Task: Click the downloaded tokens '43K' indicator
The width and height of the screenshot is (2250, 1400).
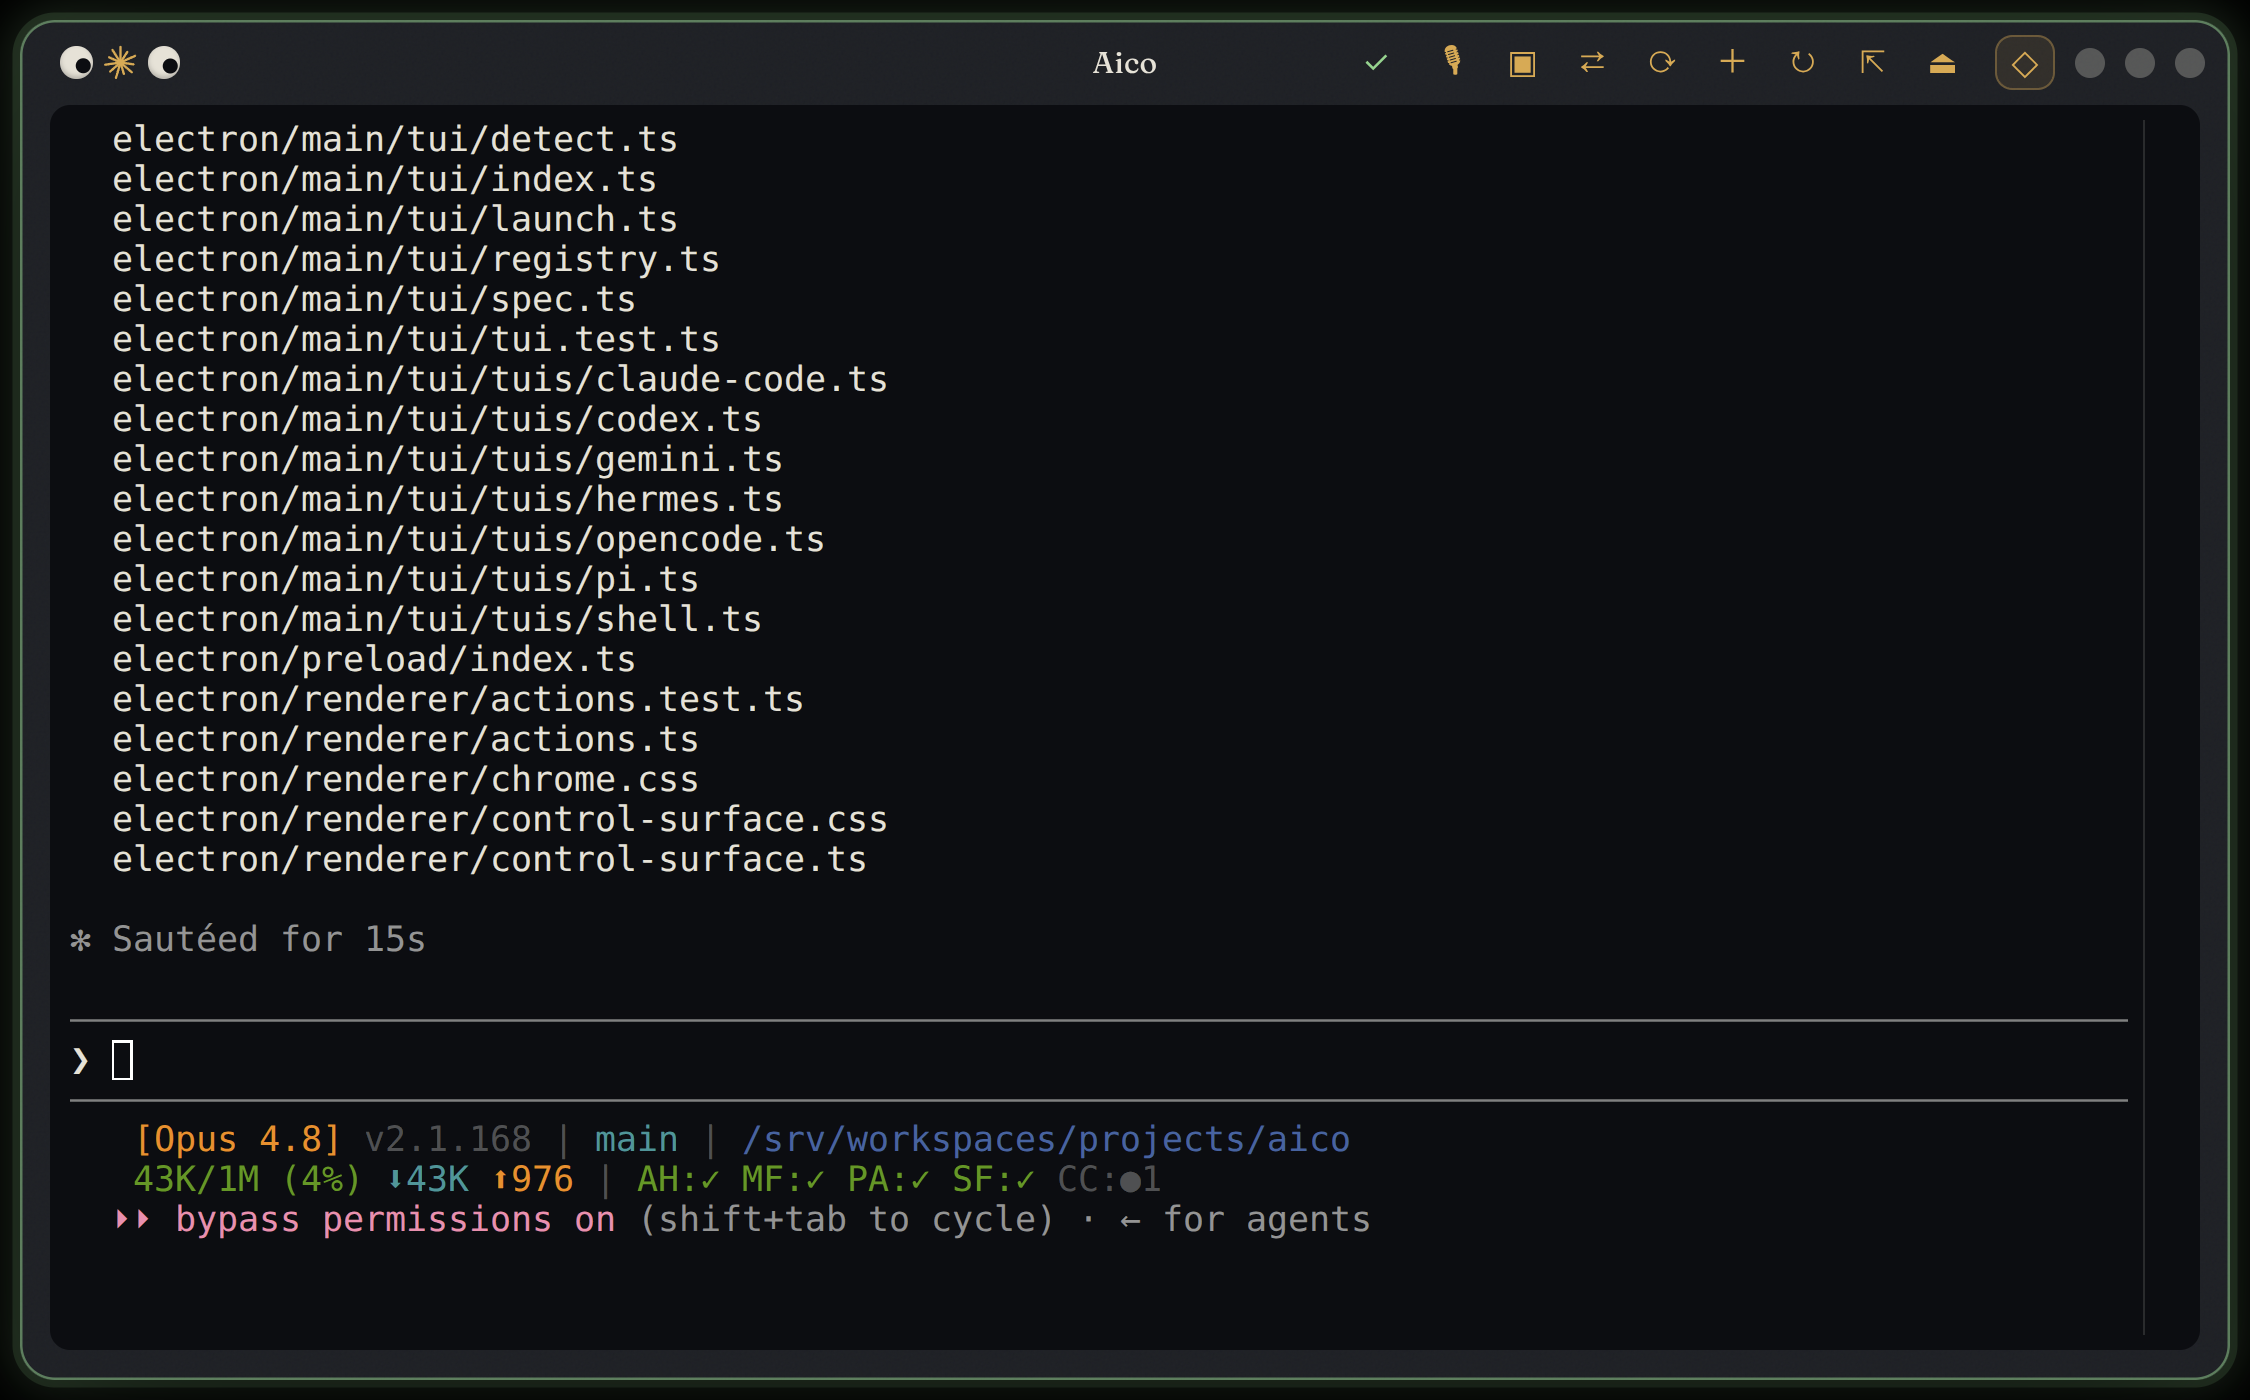Action: coord(427,1179)
